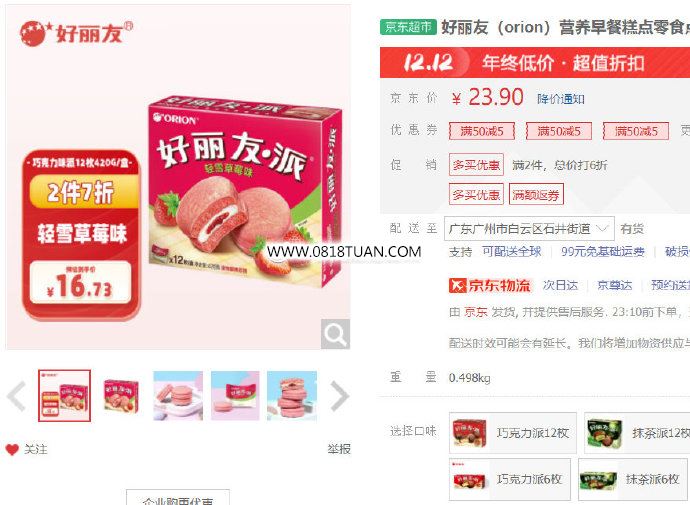690x505 pixels.
Task: Choose the 抹茶派12枚 flavor option
Action: tap(637, 433)
